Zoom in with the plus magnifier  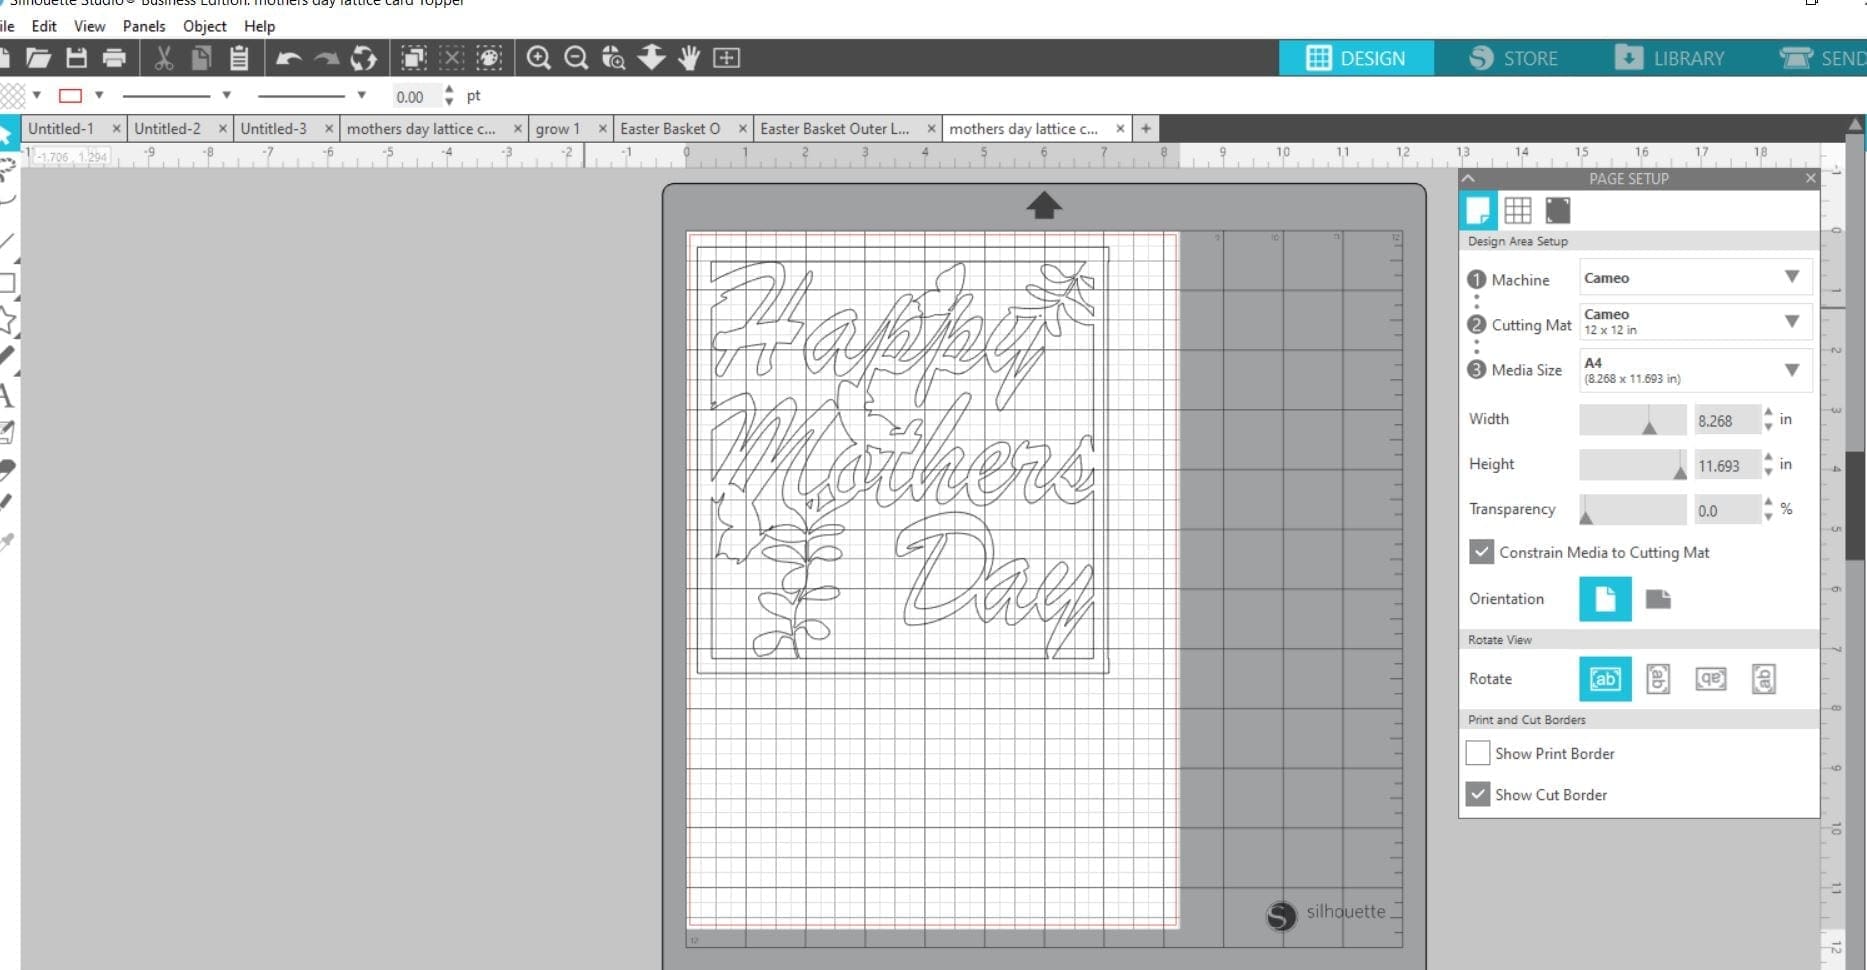click(x=539, y=58)
